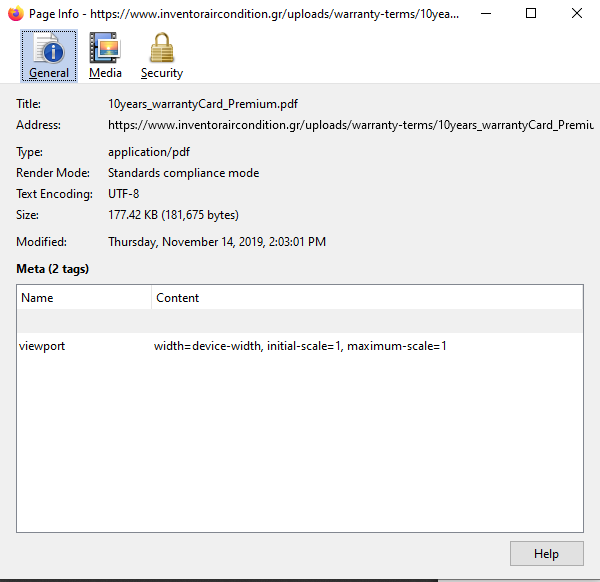Select the size value 177.42 KB
The height and width of the screenshot is (582, 600).
173,215
